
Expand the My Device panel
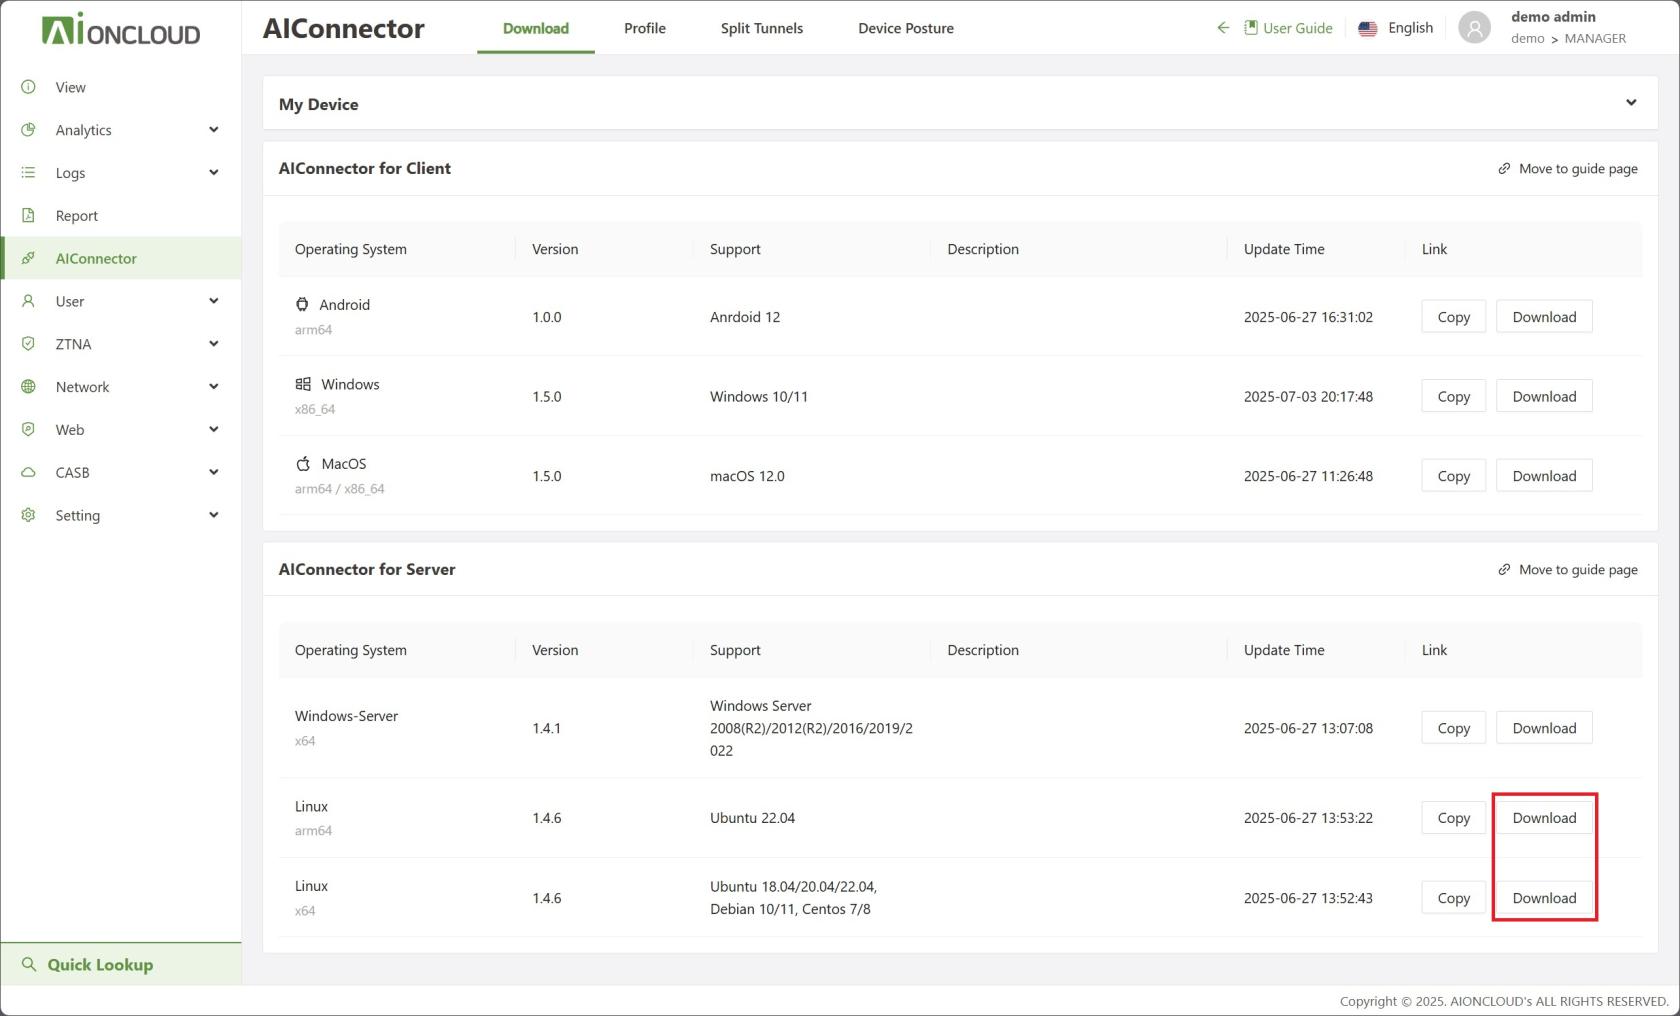(x=1631, y=103)
